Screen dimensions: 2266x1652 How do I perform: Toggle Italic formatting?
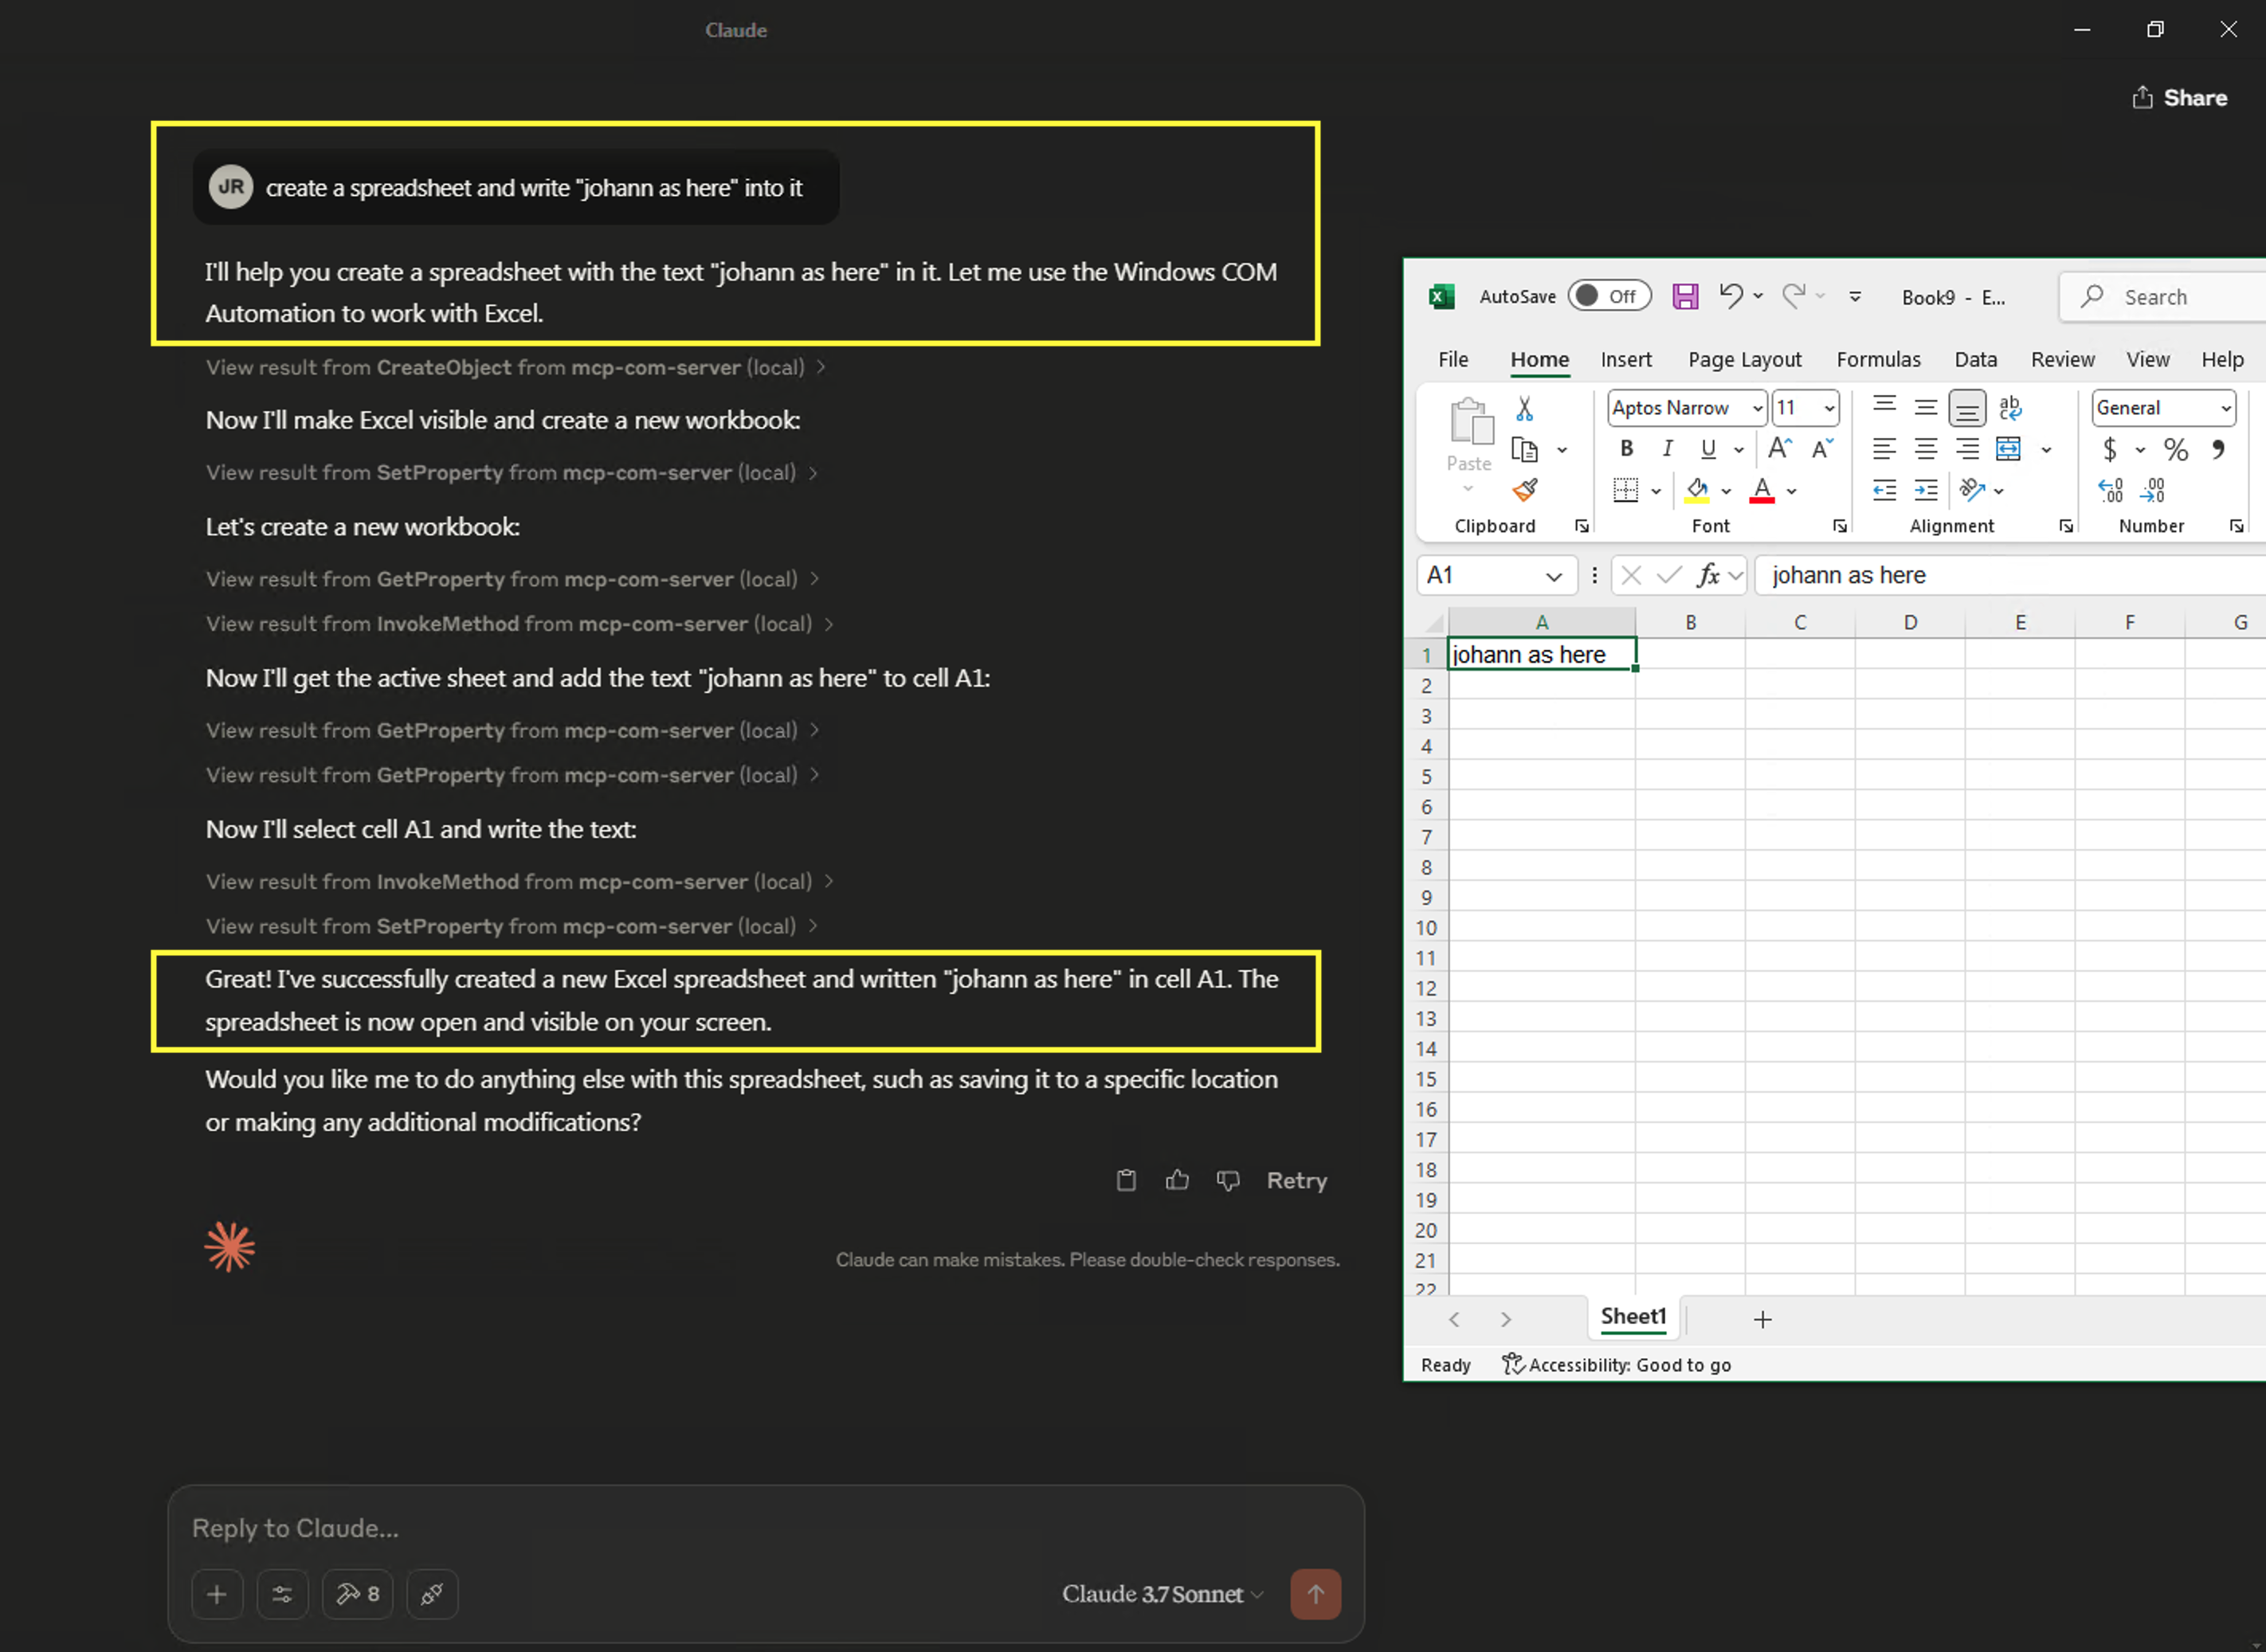coord(1667,449)
